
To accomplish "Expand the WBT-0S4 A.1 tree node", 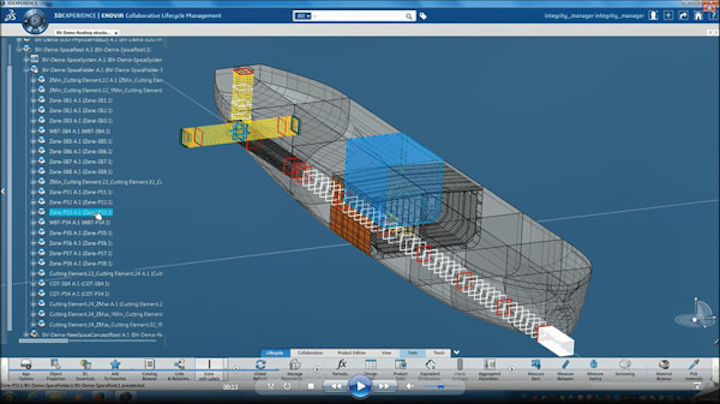I will (33, 131).
